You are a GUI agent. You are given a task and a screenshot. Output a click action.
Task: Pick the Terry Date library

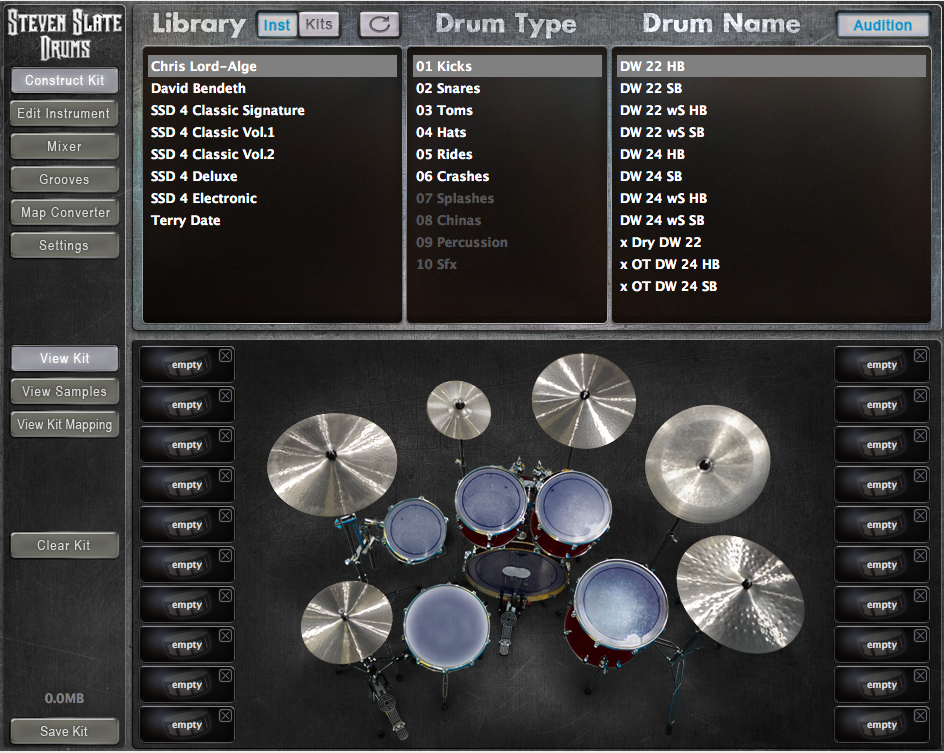coord(272,220)
